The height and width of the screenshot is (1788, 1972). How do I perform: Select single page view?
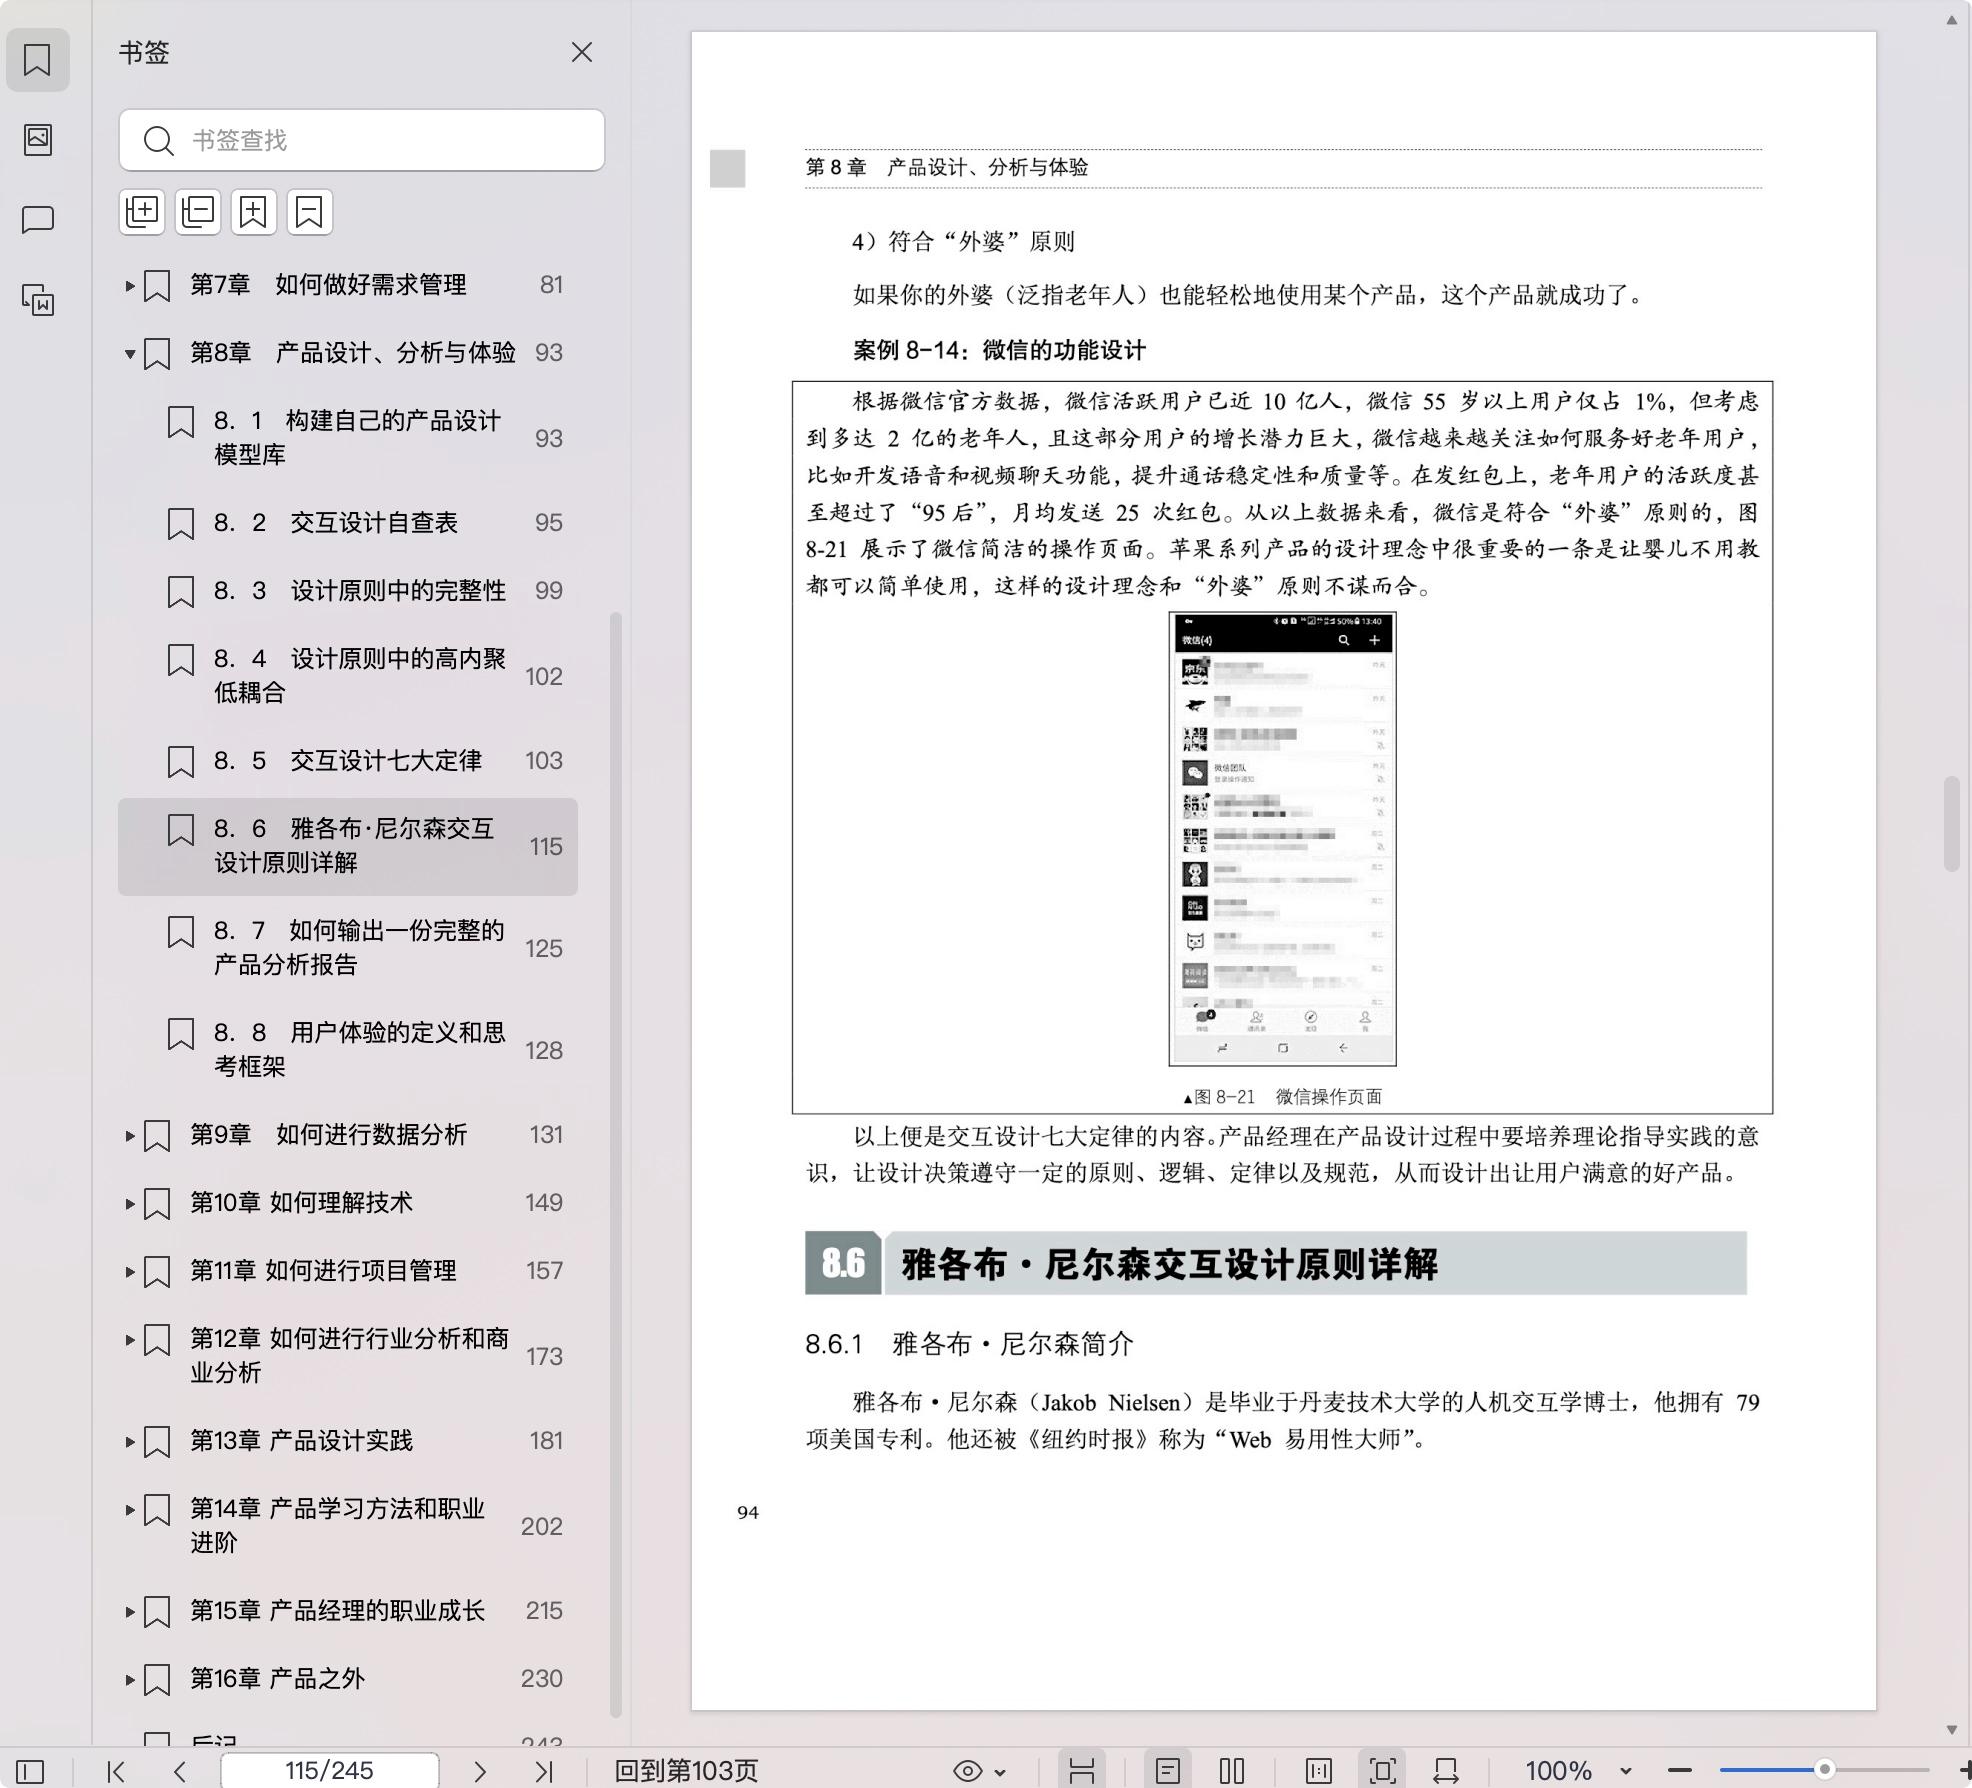(1167, 1771)
